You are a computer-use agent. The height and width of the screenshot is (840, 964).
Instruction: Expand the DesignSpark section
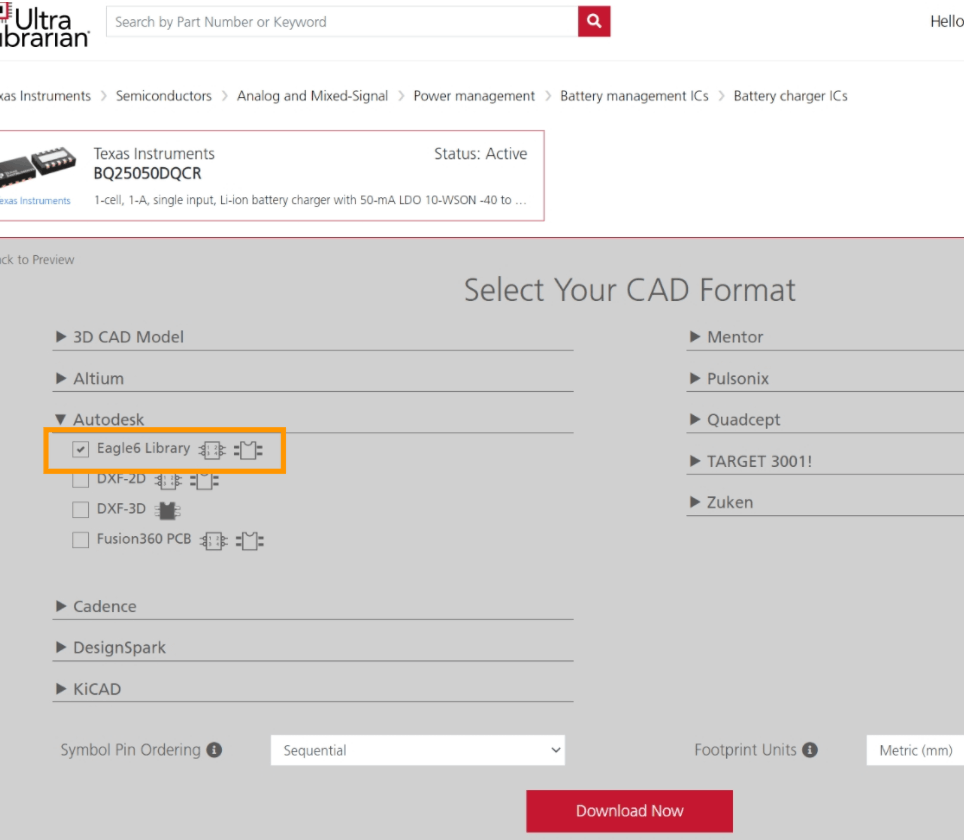(313, 648)
